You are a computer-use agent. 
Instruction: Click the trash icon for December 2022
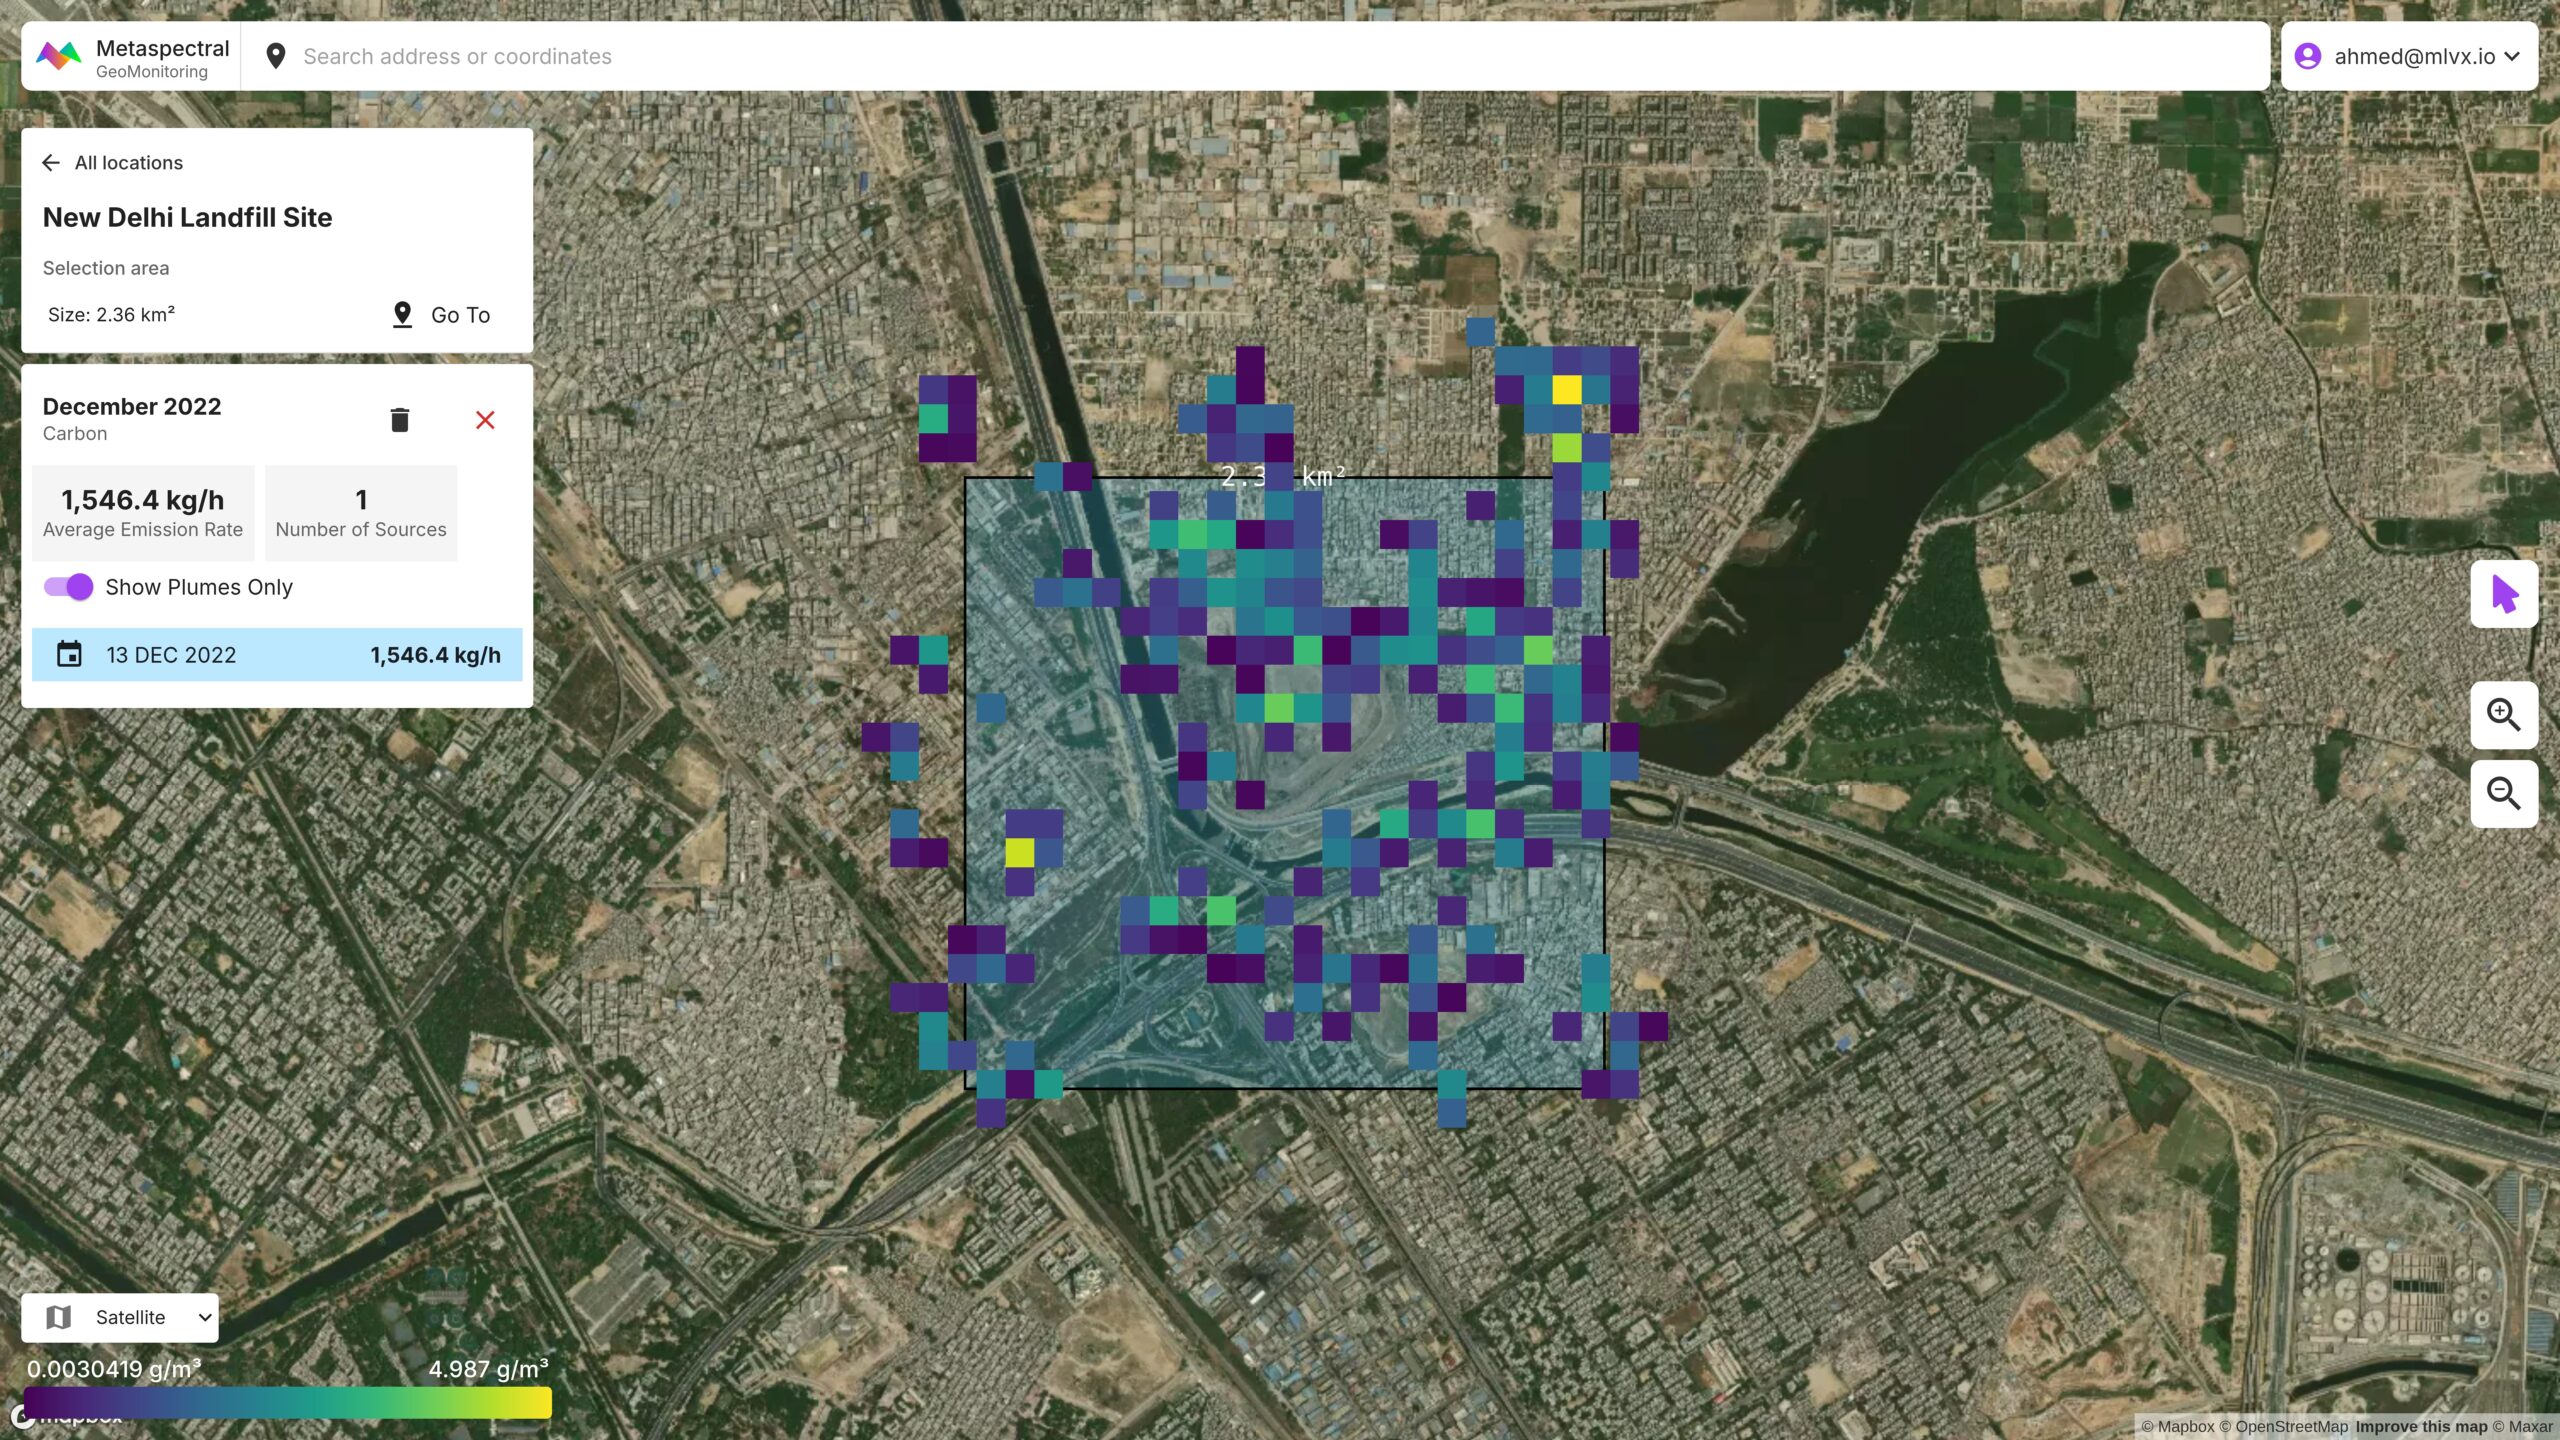coord(400,420)
